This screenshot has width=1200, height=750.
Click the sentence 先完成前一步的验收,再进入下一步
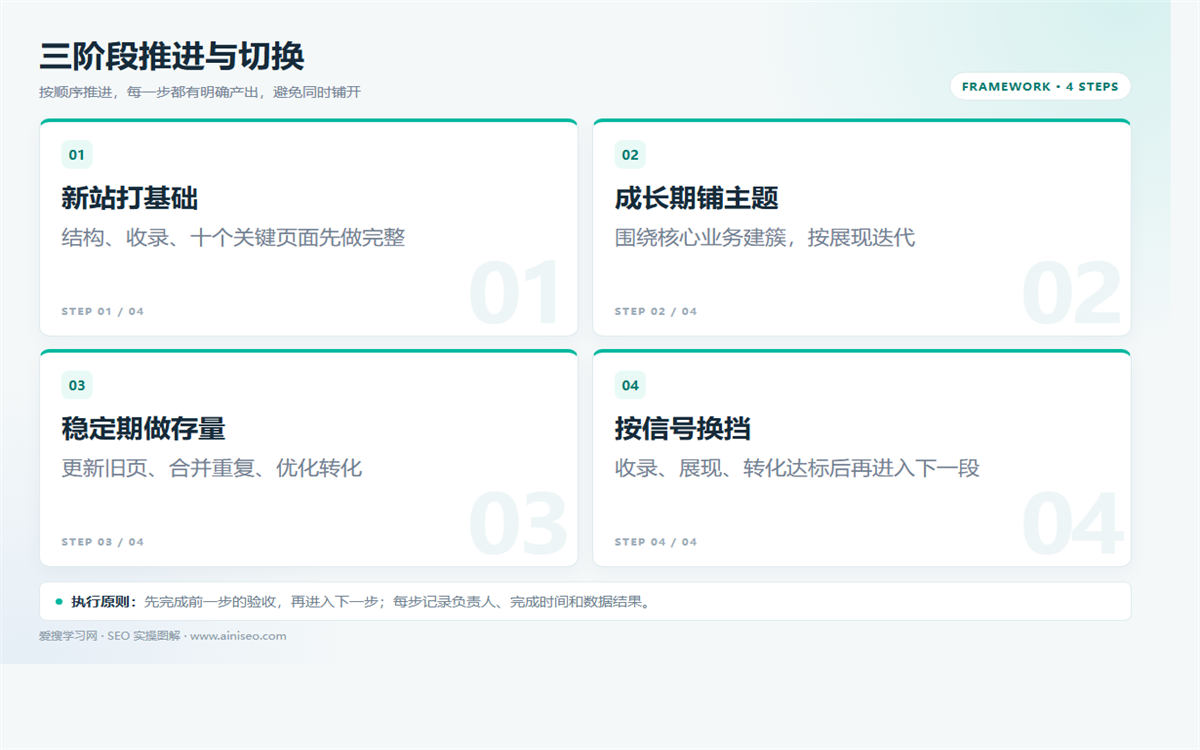pos(262,602)
